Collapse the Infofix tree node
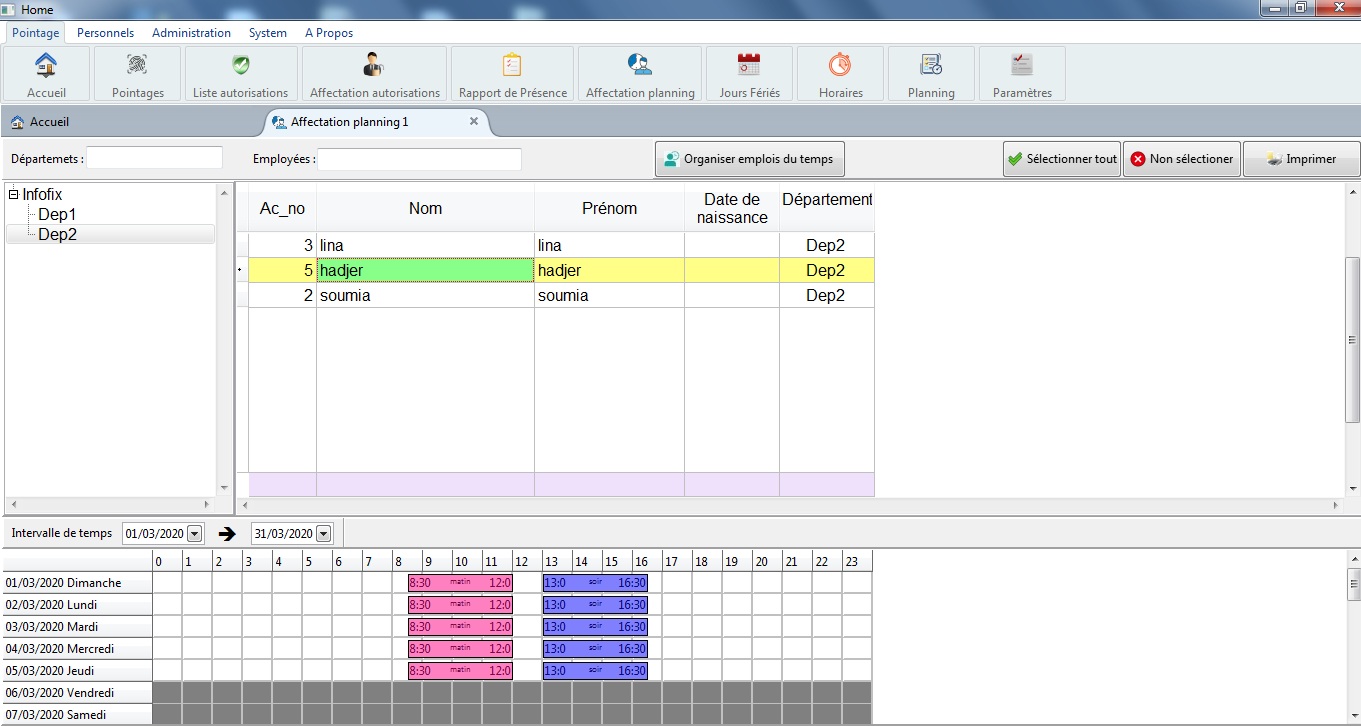This screenshot has width=1361, height=726. click(13, 195)
